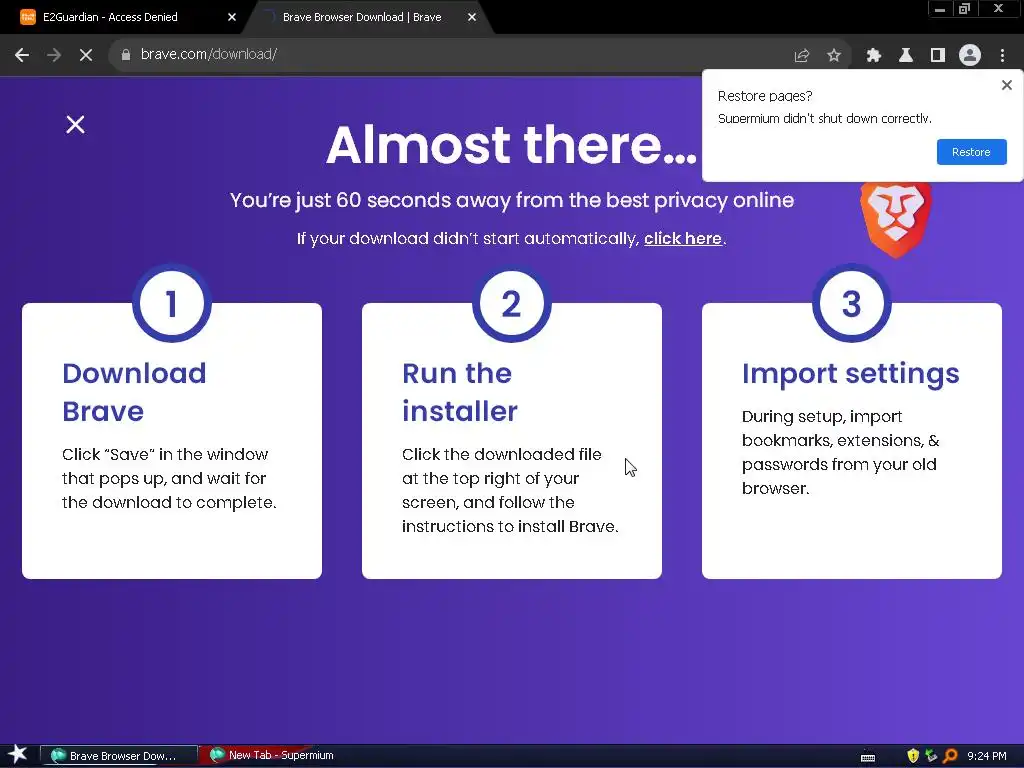Click the 'Run the installer' heading
Viewport: 1024px width, 768px height.
pyautogui.click(x=460, y=392)
